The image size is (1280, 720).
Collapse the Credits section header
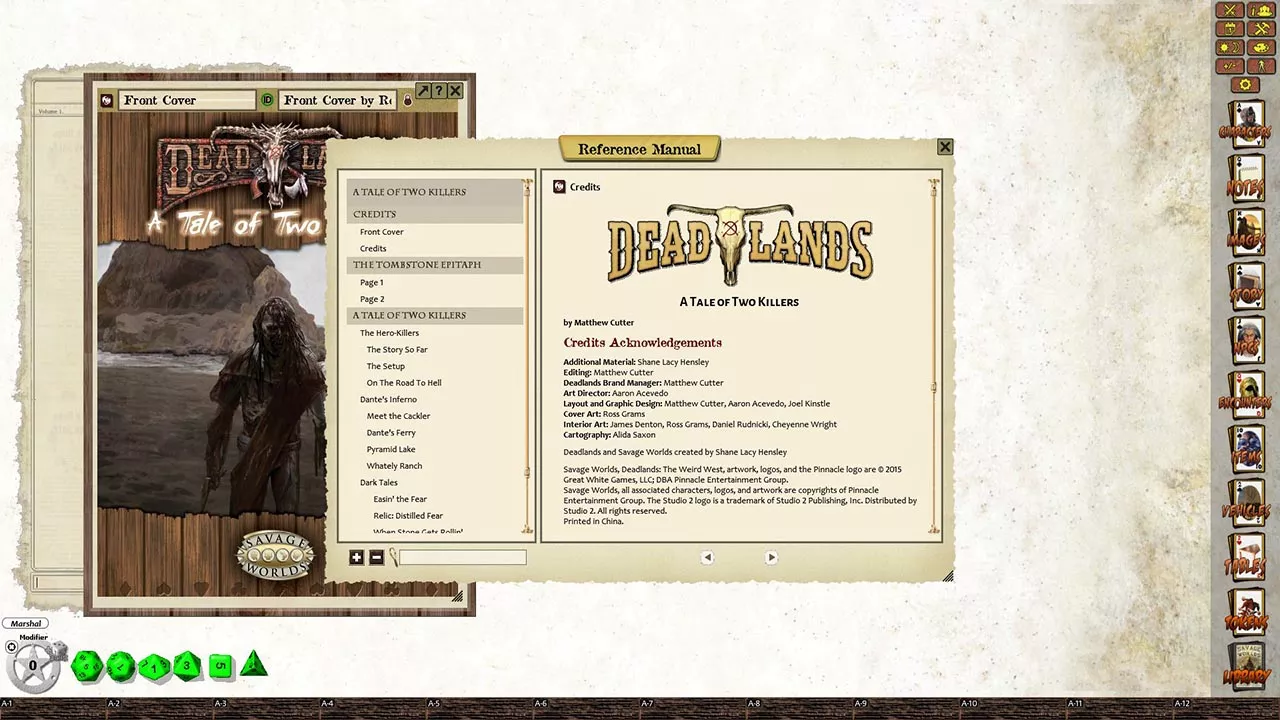[x=434, y=214]
